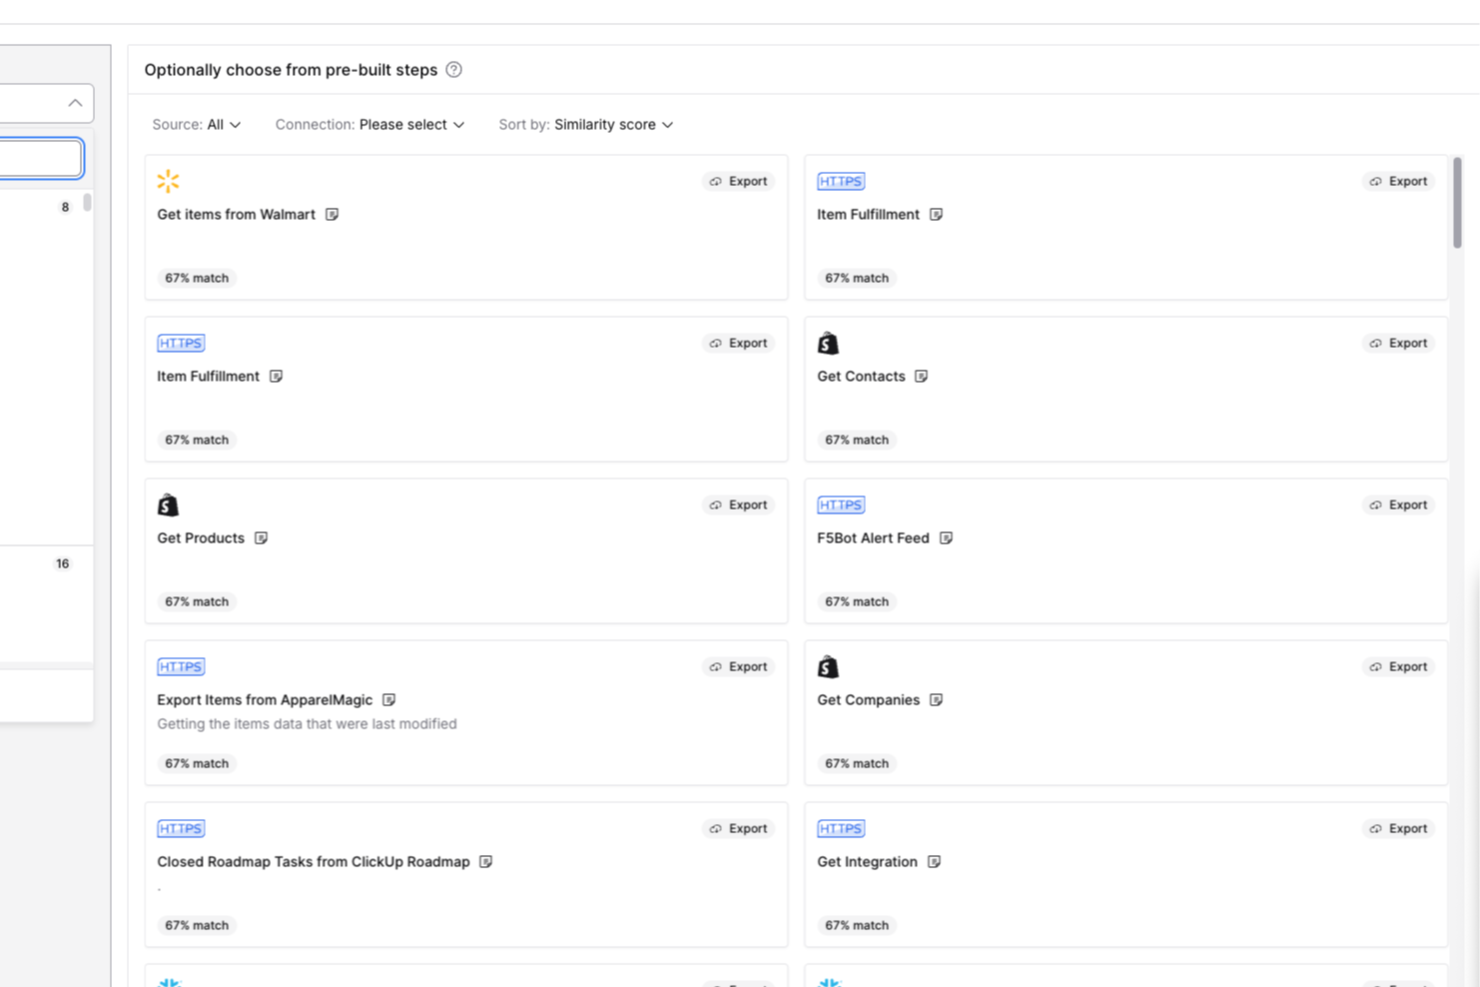1480x987 pixels.
Task: Click the copy icon next to Get items from Walmart
Action: 332,214
